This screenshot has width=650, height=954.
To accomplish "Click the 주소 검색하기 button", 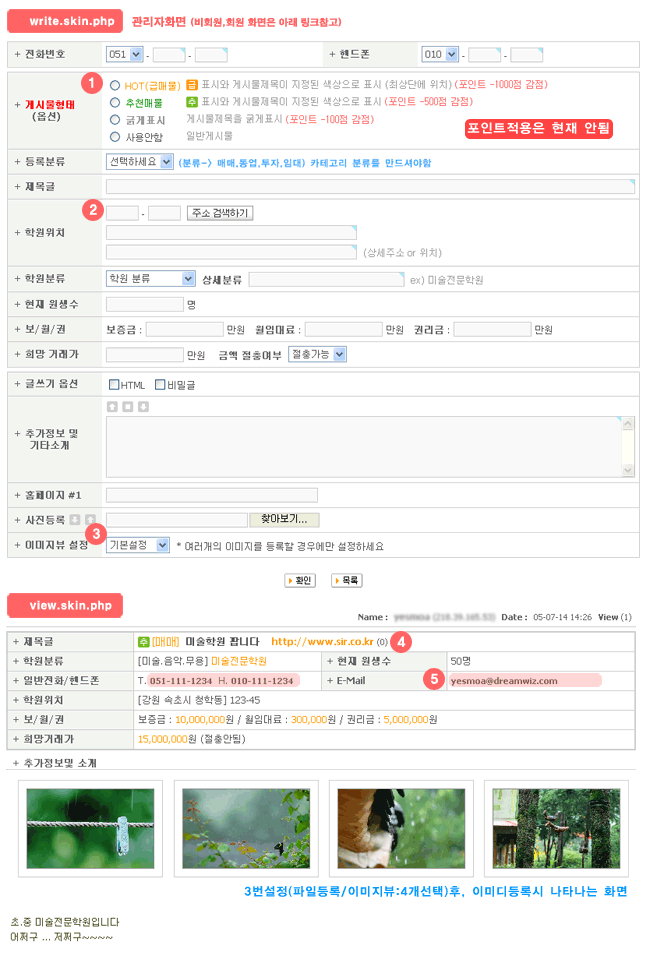I will (x=220, y=213).
